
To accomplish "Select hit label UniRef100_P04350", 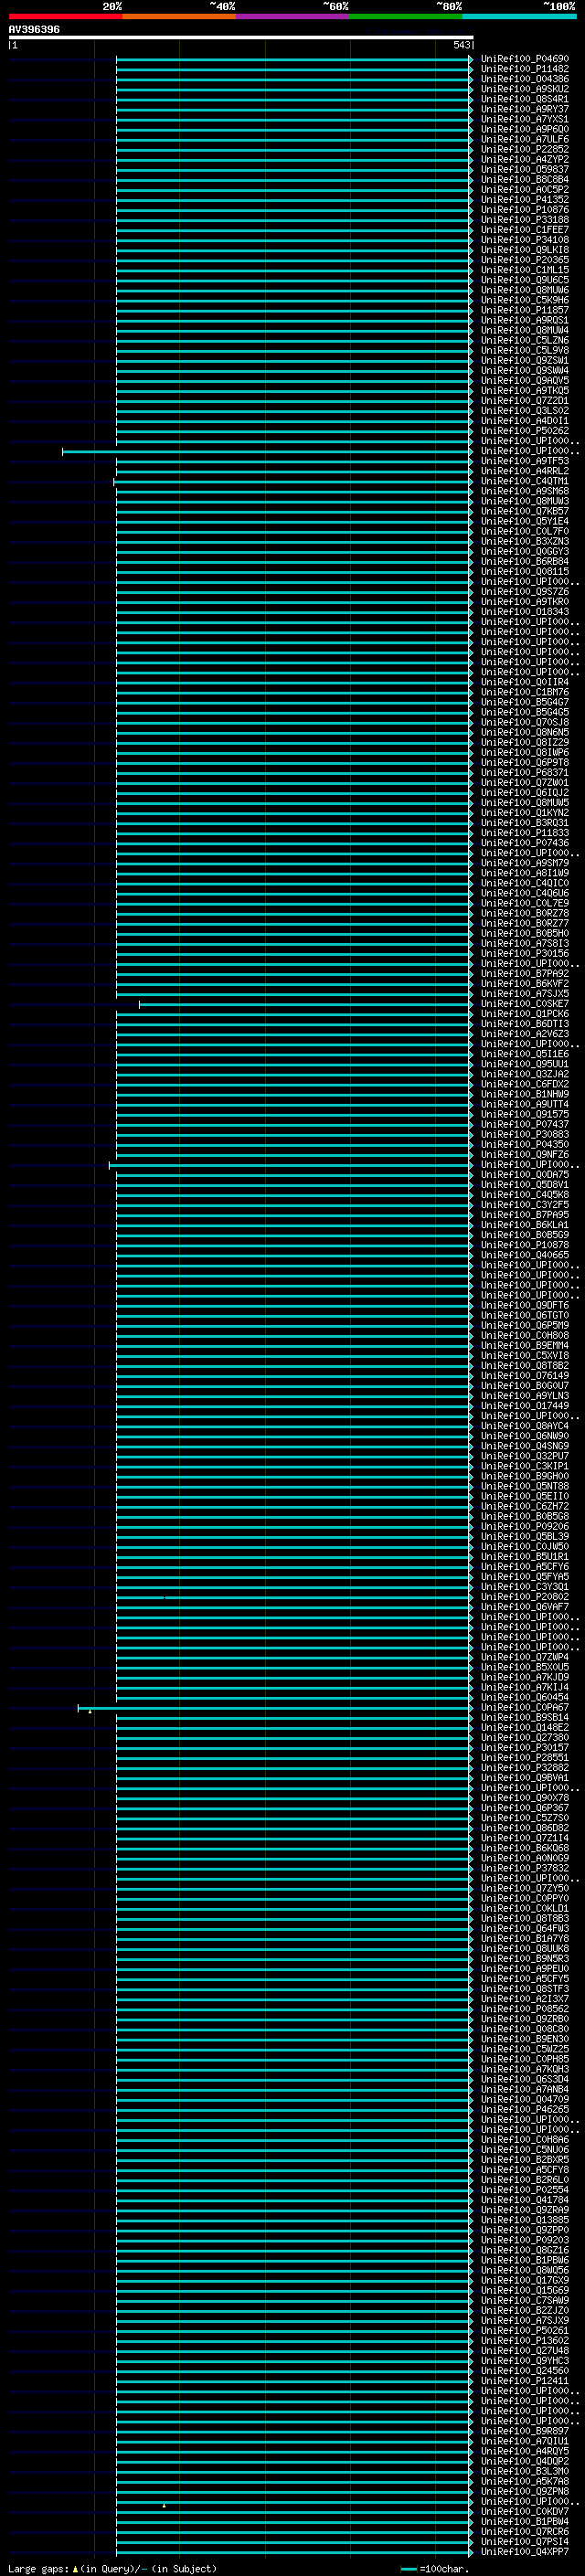I will [x=525, y=1144].
